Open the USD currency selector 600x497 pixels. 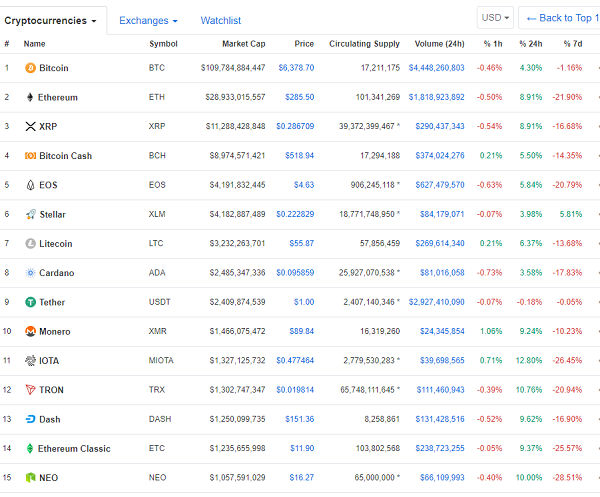495,18
